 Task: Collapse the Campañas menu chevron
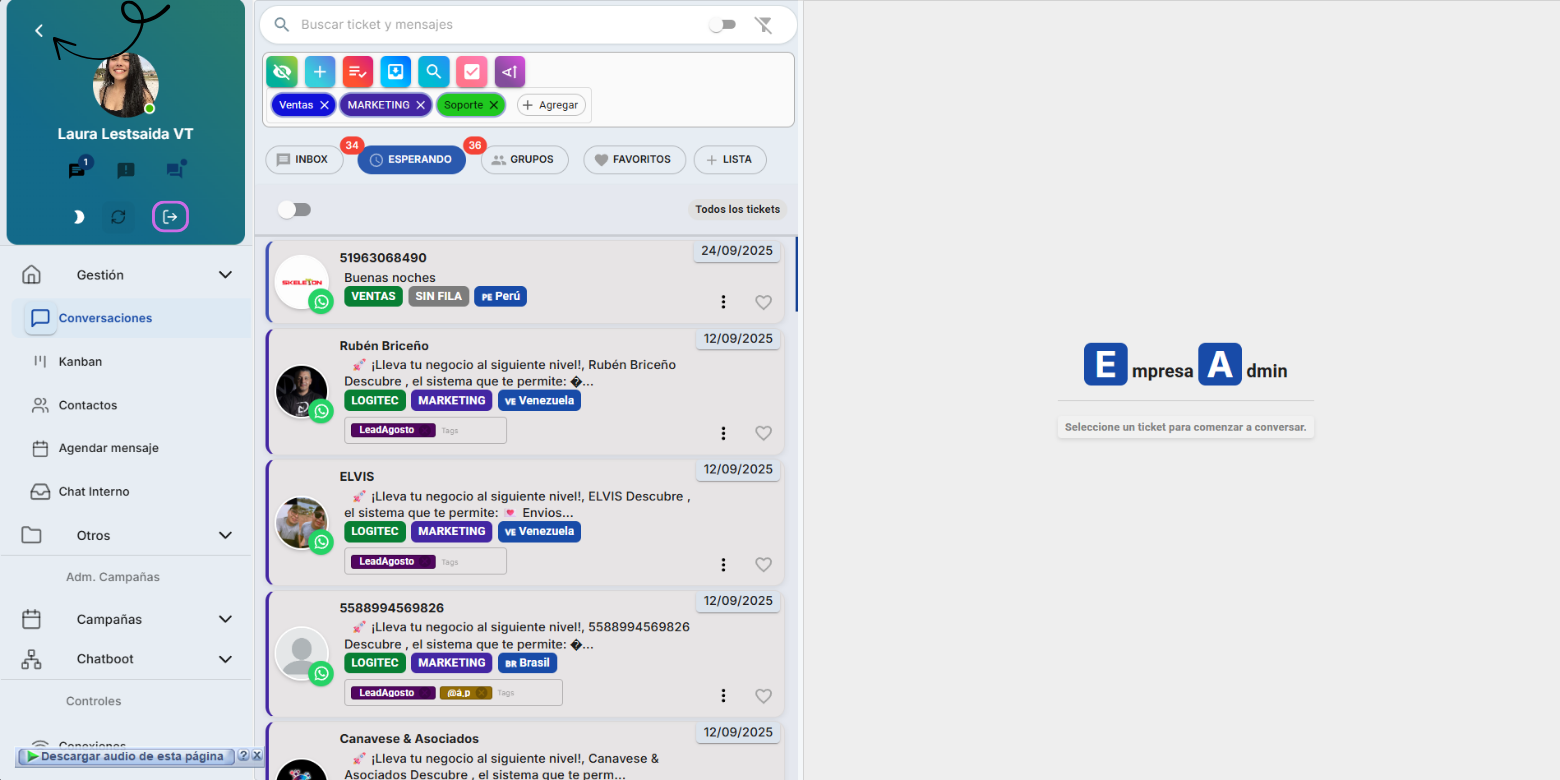click(225, 619)
